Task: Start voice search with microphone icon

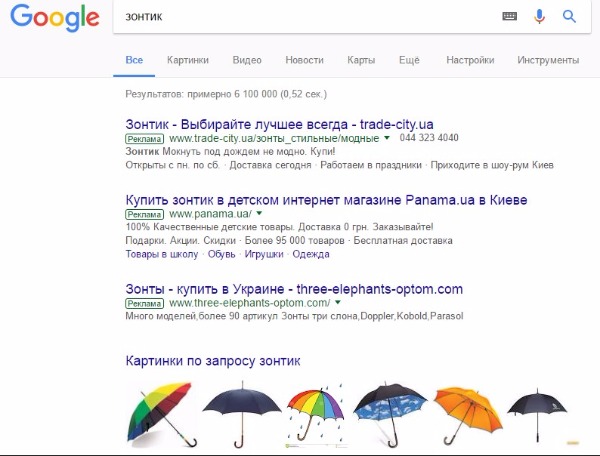Action: (539, 16)
